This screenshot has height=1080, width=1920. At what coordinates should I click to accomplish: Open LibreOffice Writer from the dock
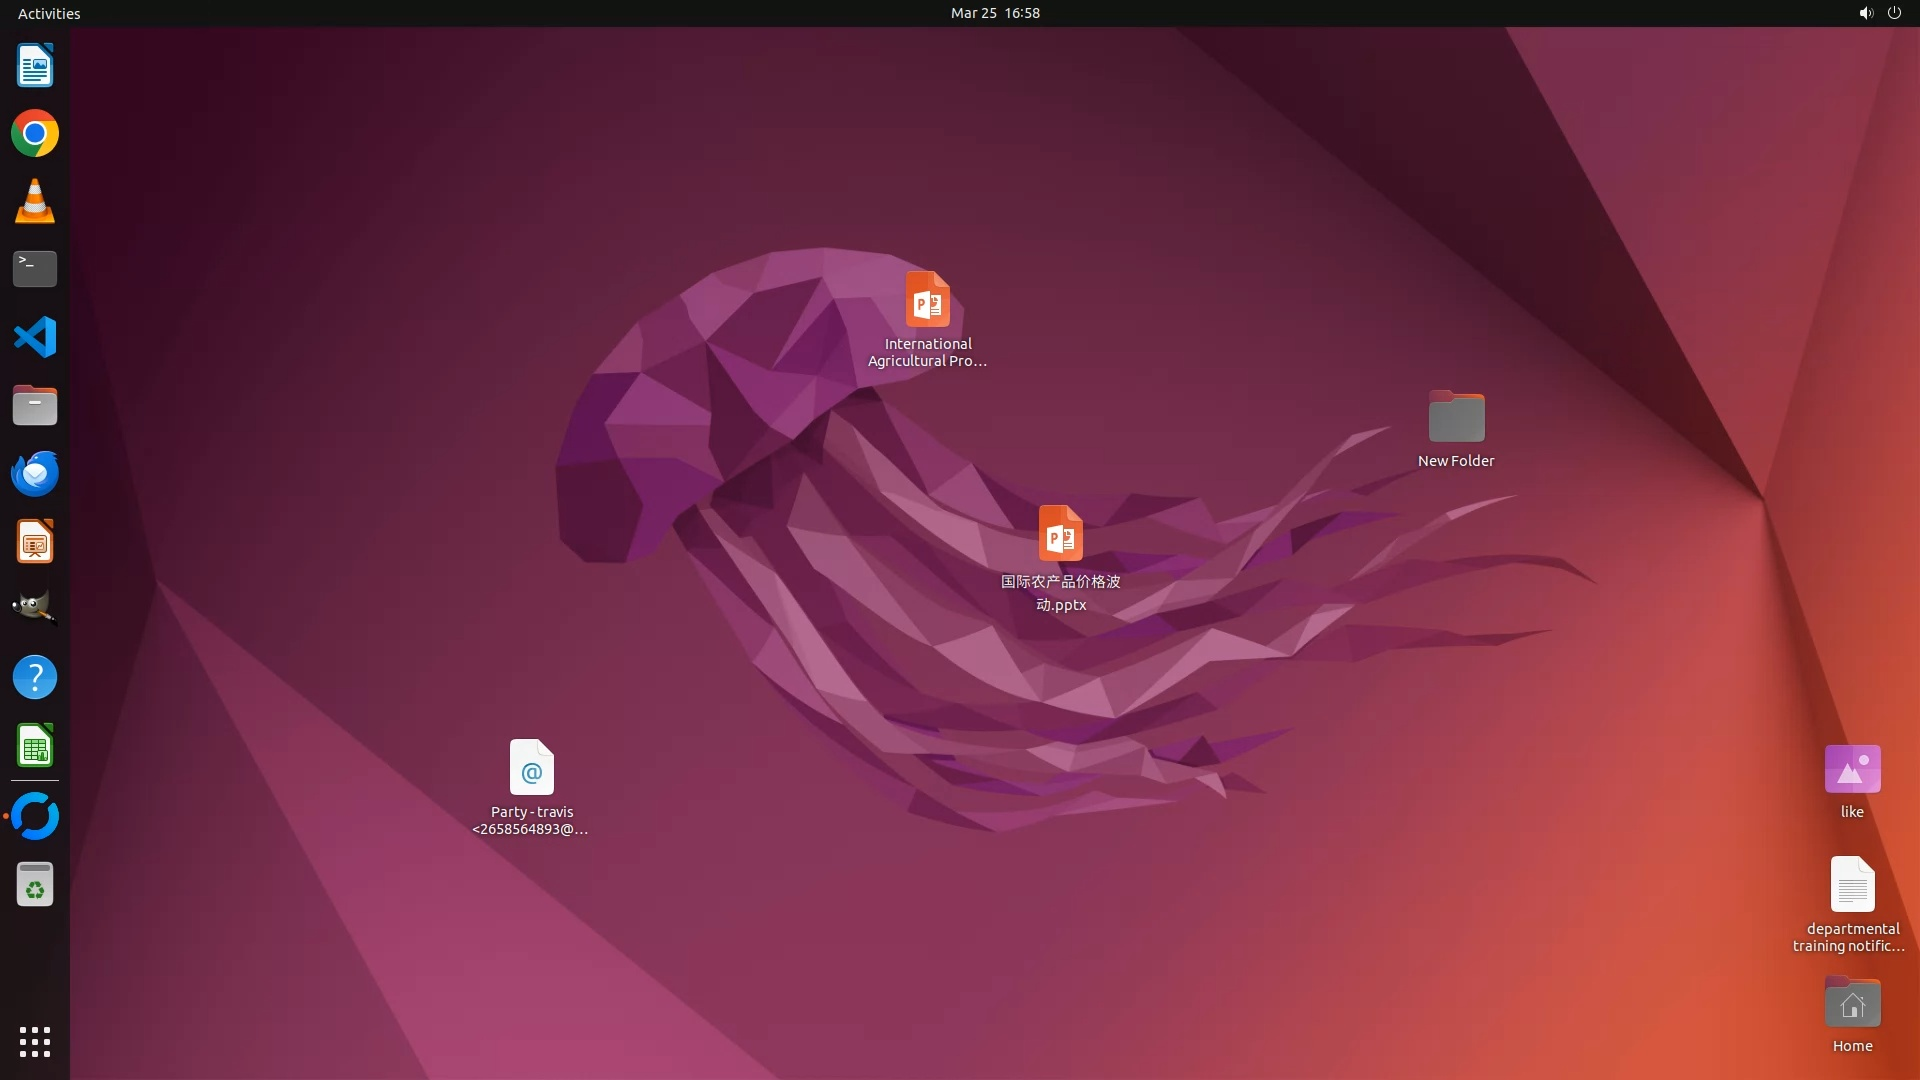tap(35, 66)
